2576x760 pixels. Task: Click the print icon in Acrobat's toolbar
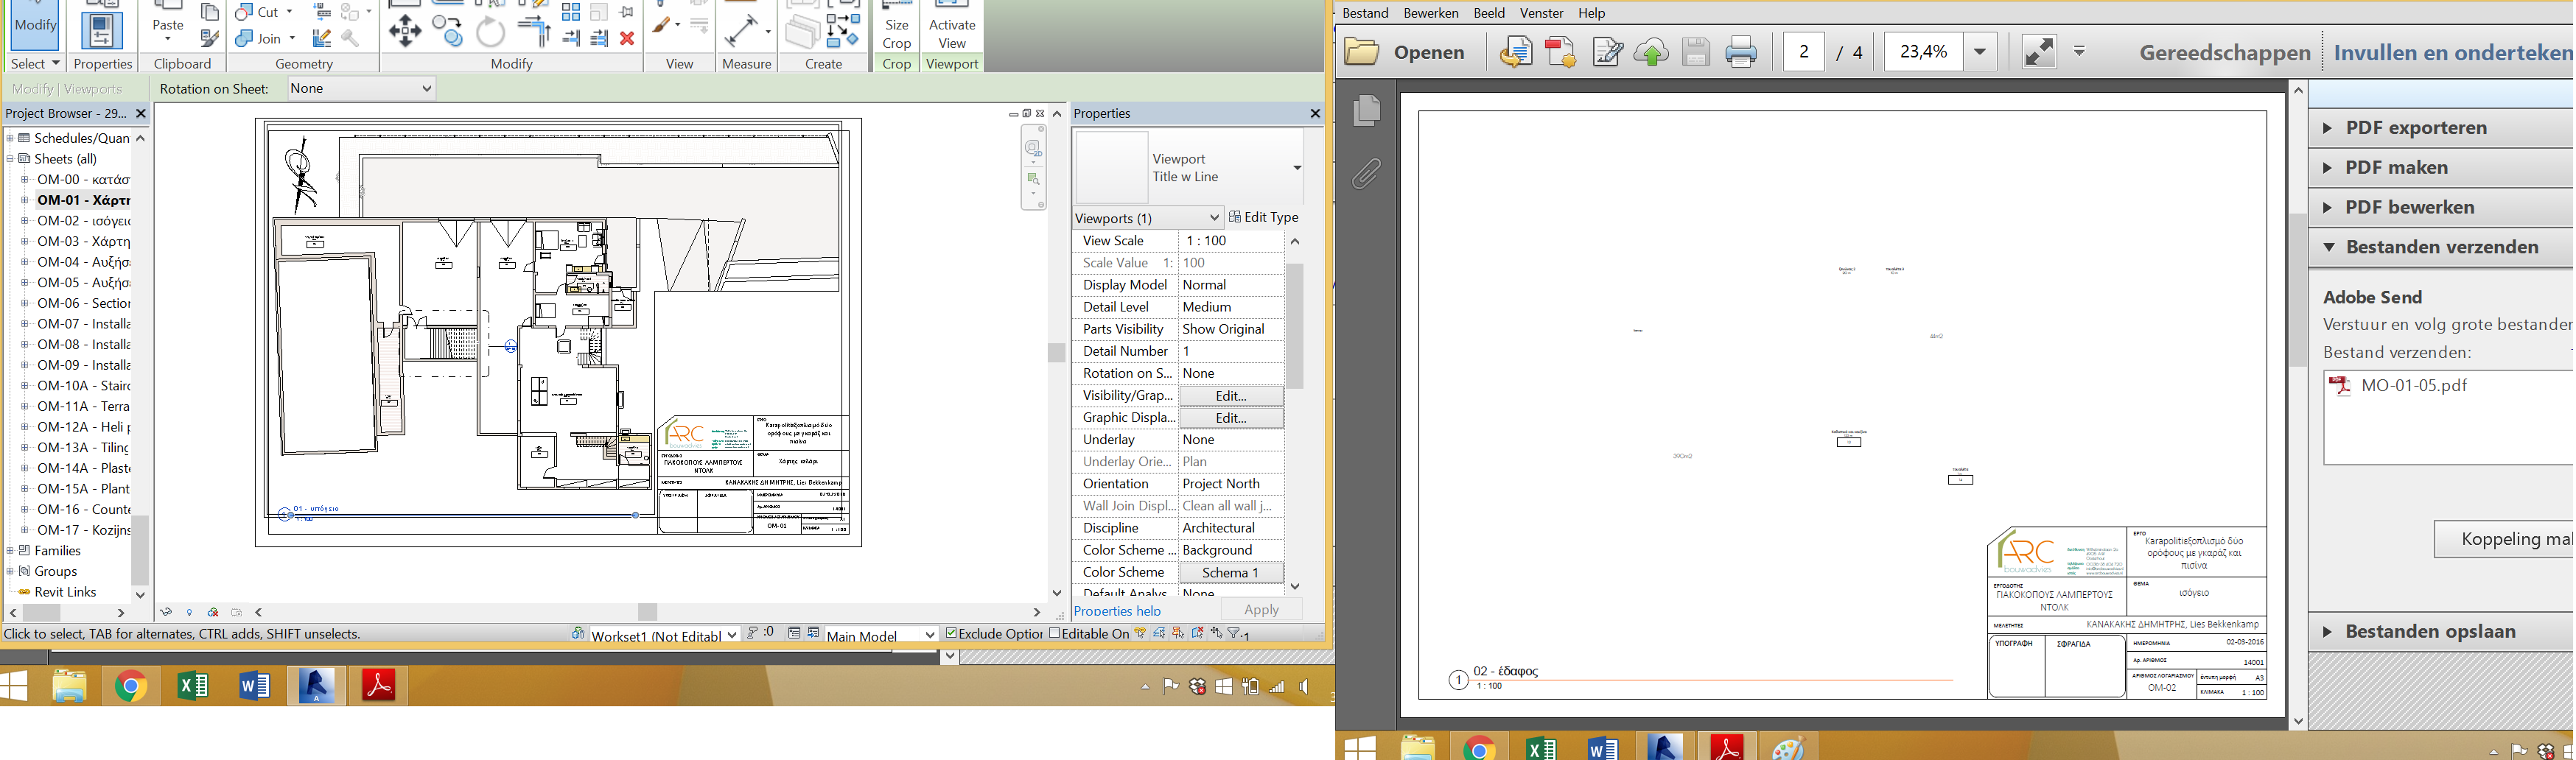(1741, 51)
